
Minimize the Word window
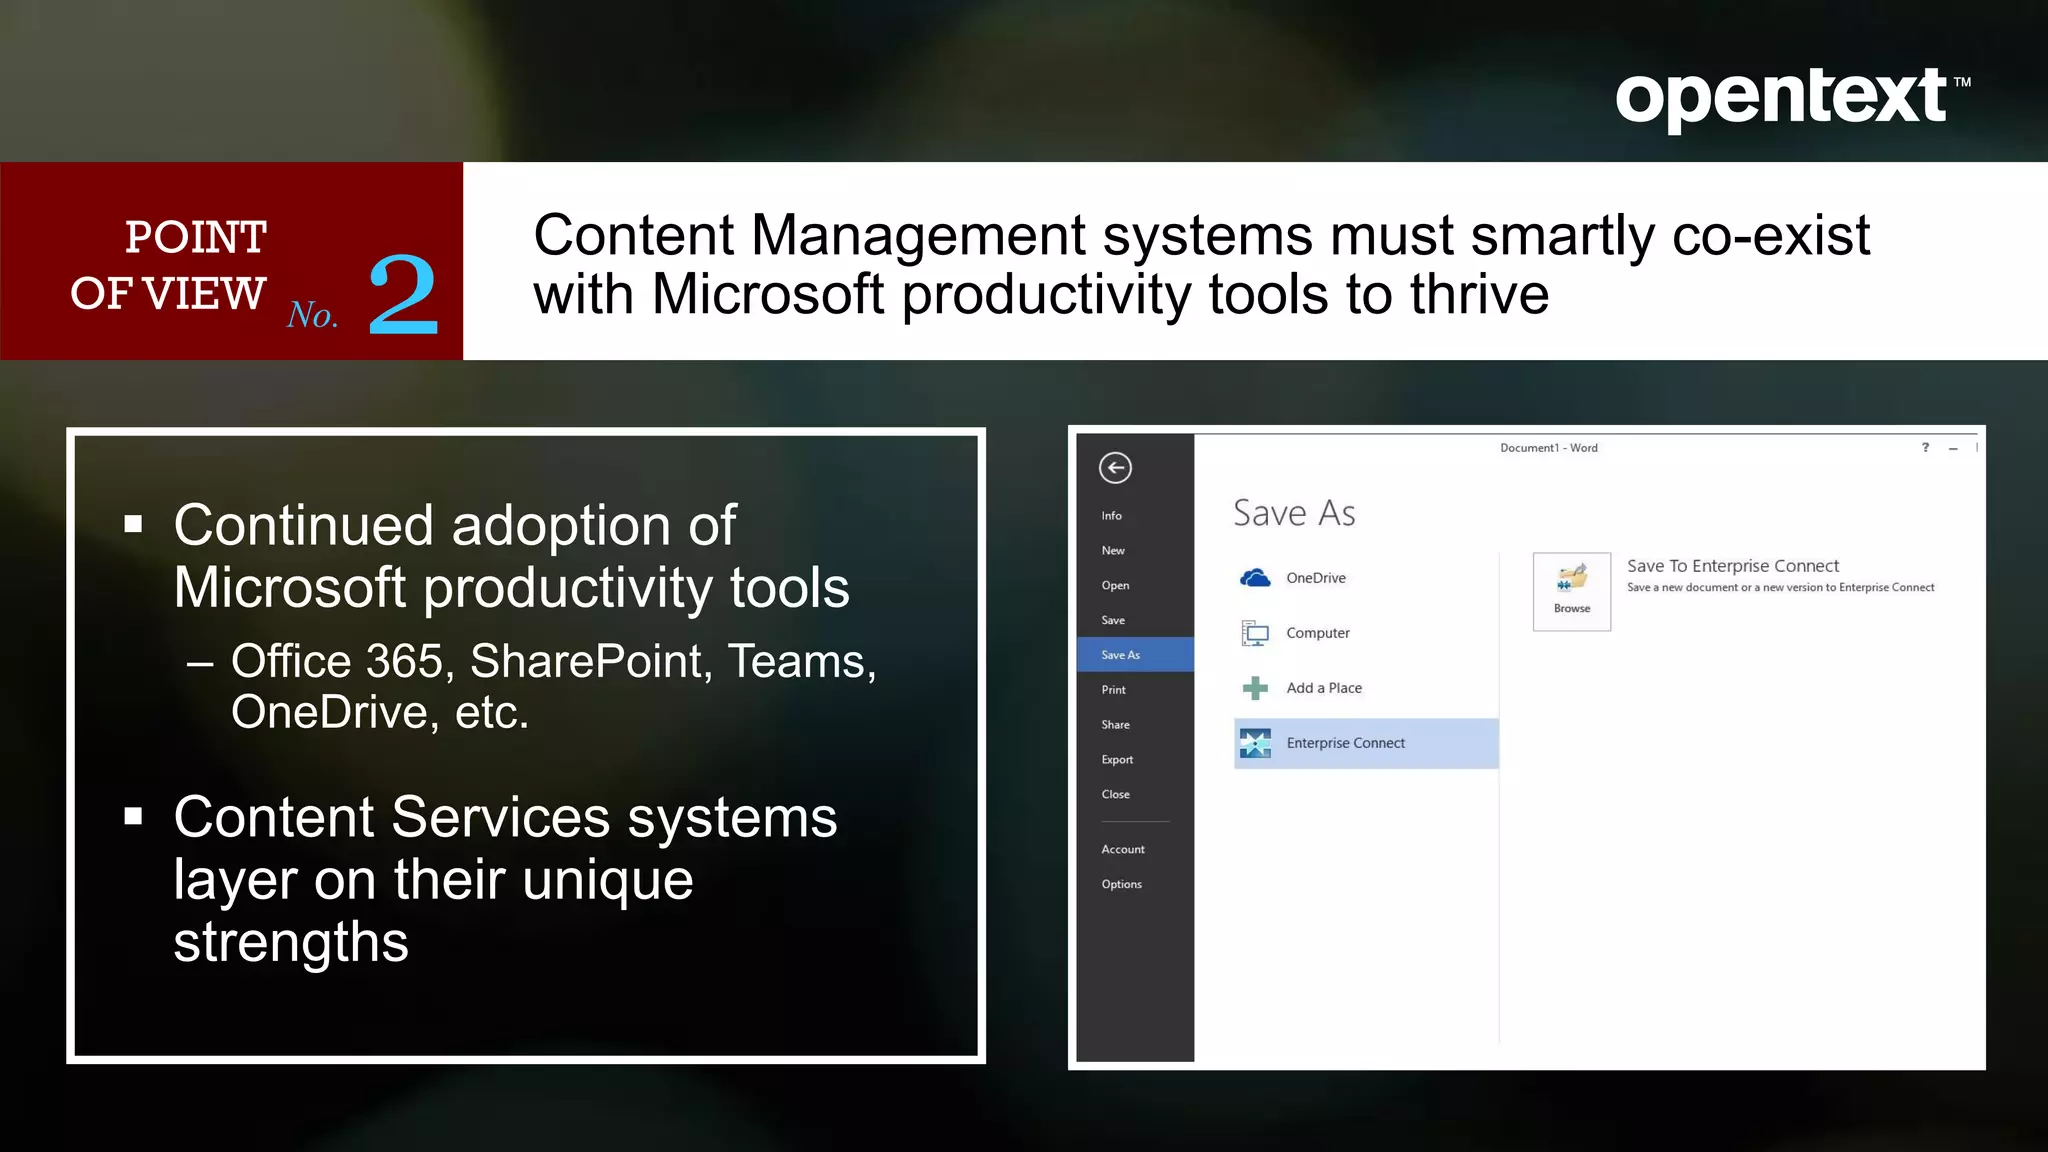click(x=1953, y=449)
